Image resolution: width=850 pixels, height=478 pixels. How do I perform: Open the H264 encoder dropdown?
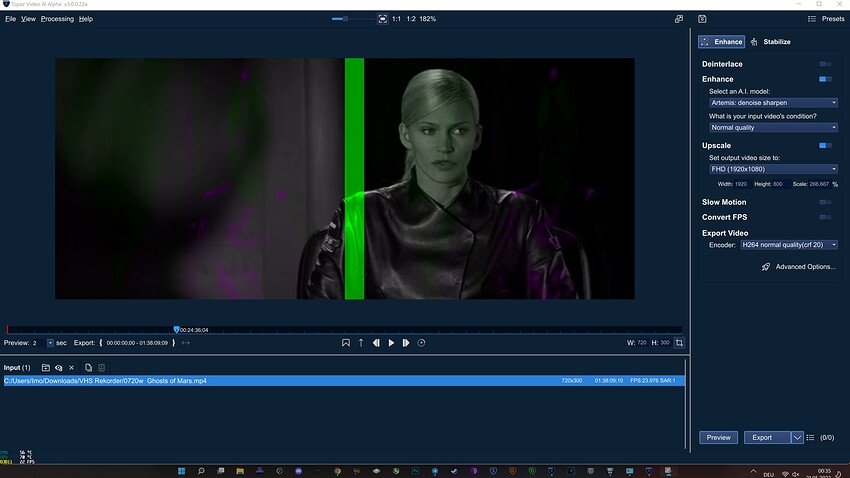pyautogui.click(x=788, y=245)
